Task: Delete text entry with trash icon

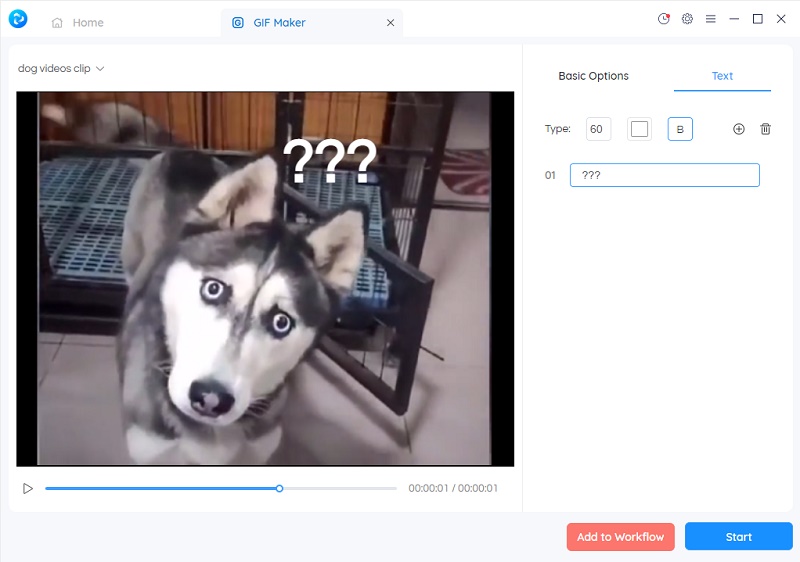Action: (x=765, y=129)
